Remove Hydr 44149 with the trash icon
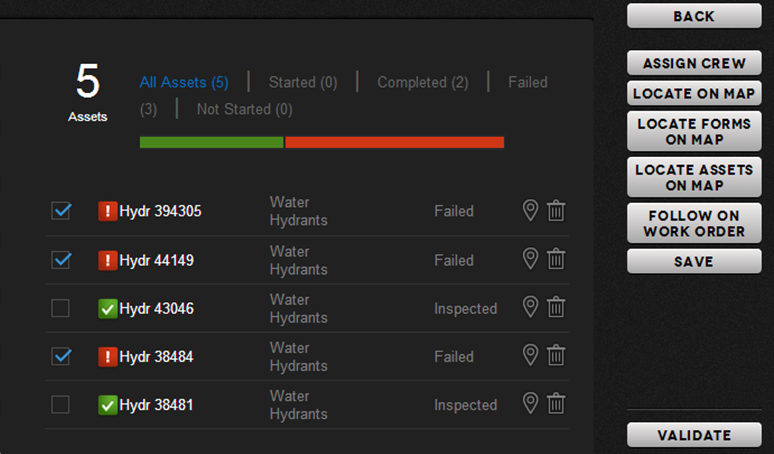Screen dimensions: 774x454 click(x=556, y=259)
